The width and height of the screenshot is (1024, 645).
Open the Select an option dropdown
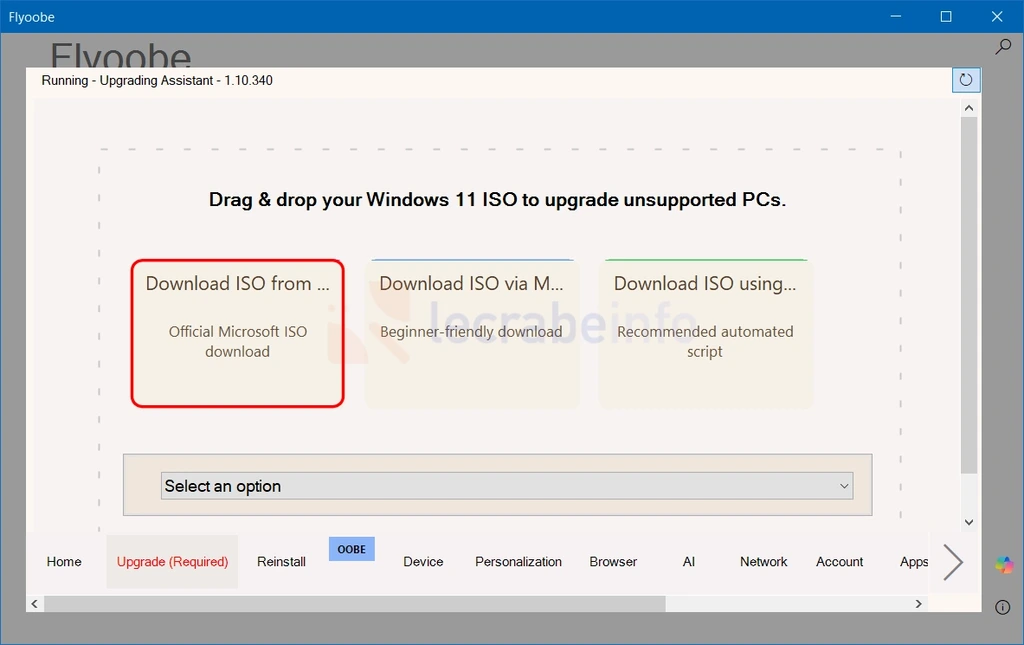coord(507,486)
